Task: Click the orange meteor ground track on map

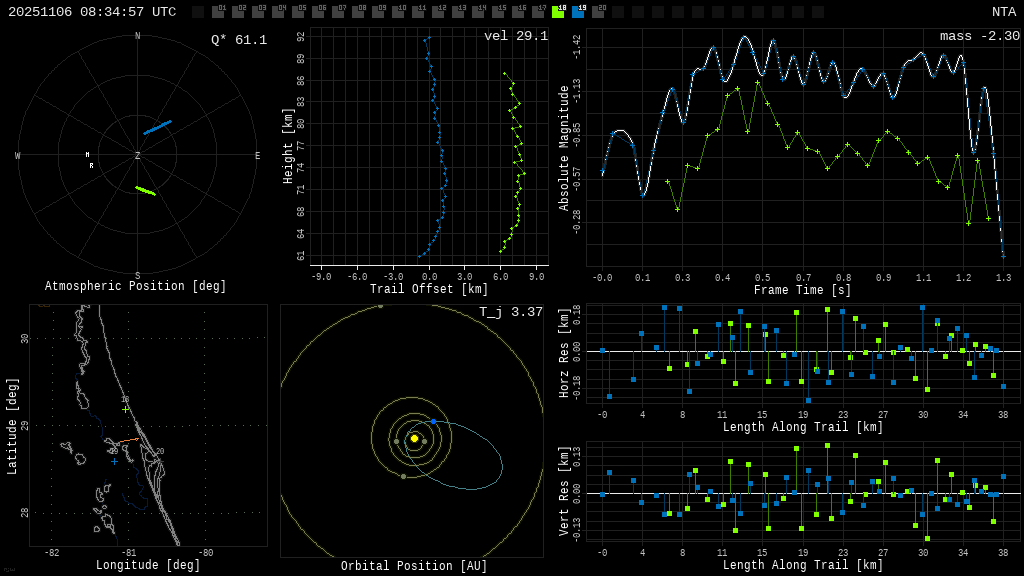Action: [129, 440]
